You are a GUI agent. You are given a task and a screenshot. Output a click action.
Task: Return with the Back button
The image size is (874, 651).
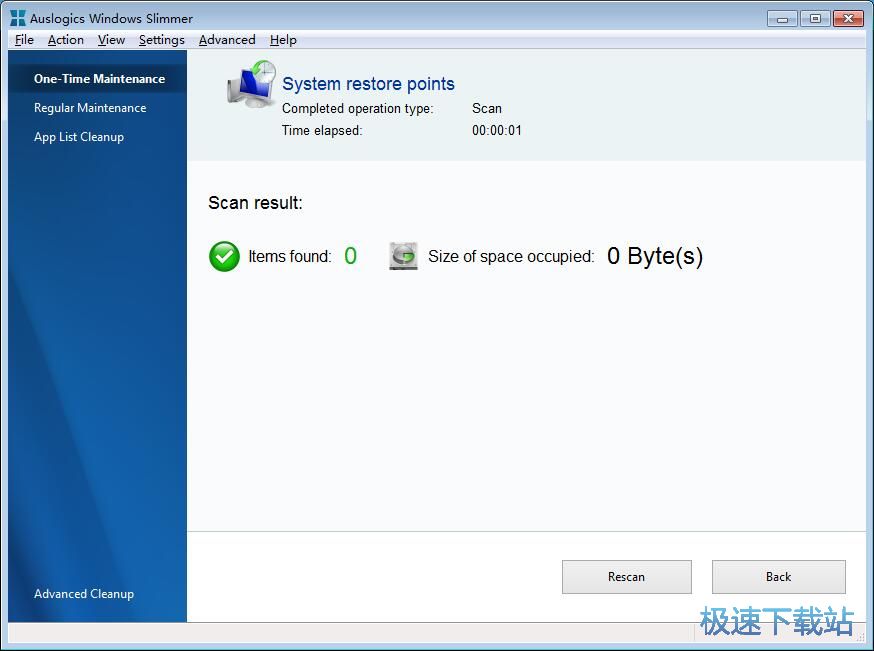click(779, 577)
